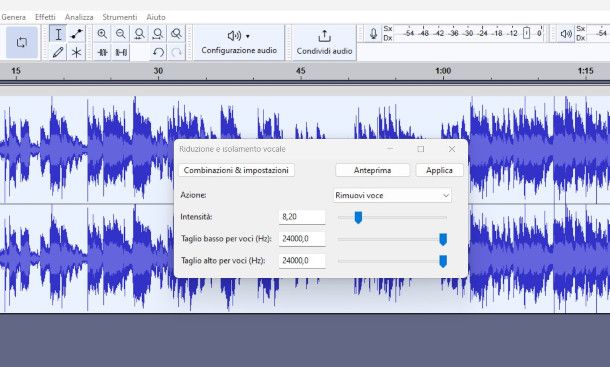Minimize the Riduzione e isolamento vocale dialog
This screenshot has width=610, height=367.
click(x=390, y=149)
